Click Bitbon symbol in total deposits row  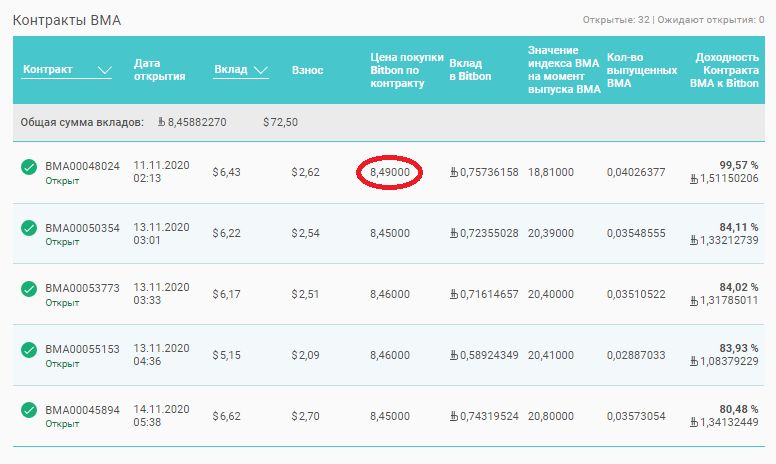[x=161, y=122]
